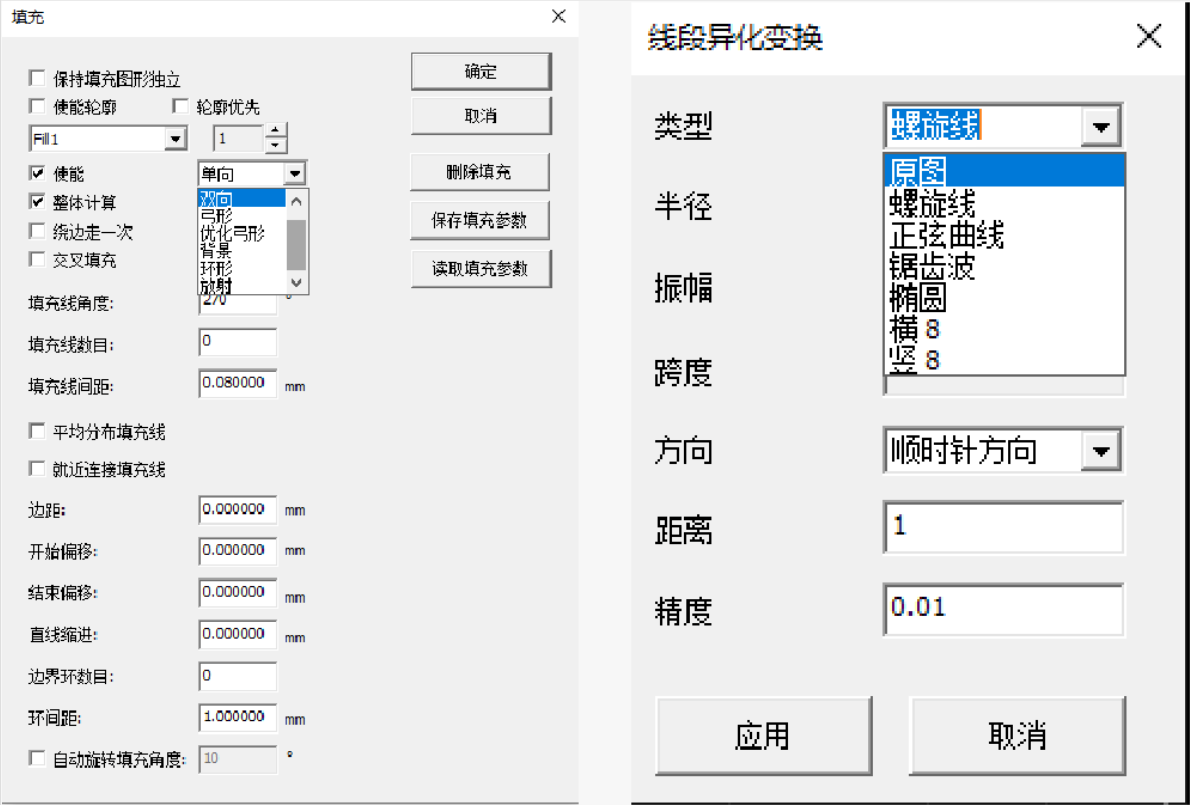This screenshot has width=1190, height=805.
Task: Choose 优化弓形 fill type
Action: click(x=242, y=234)
